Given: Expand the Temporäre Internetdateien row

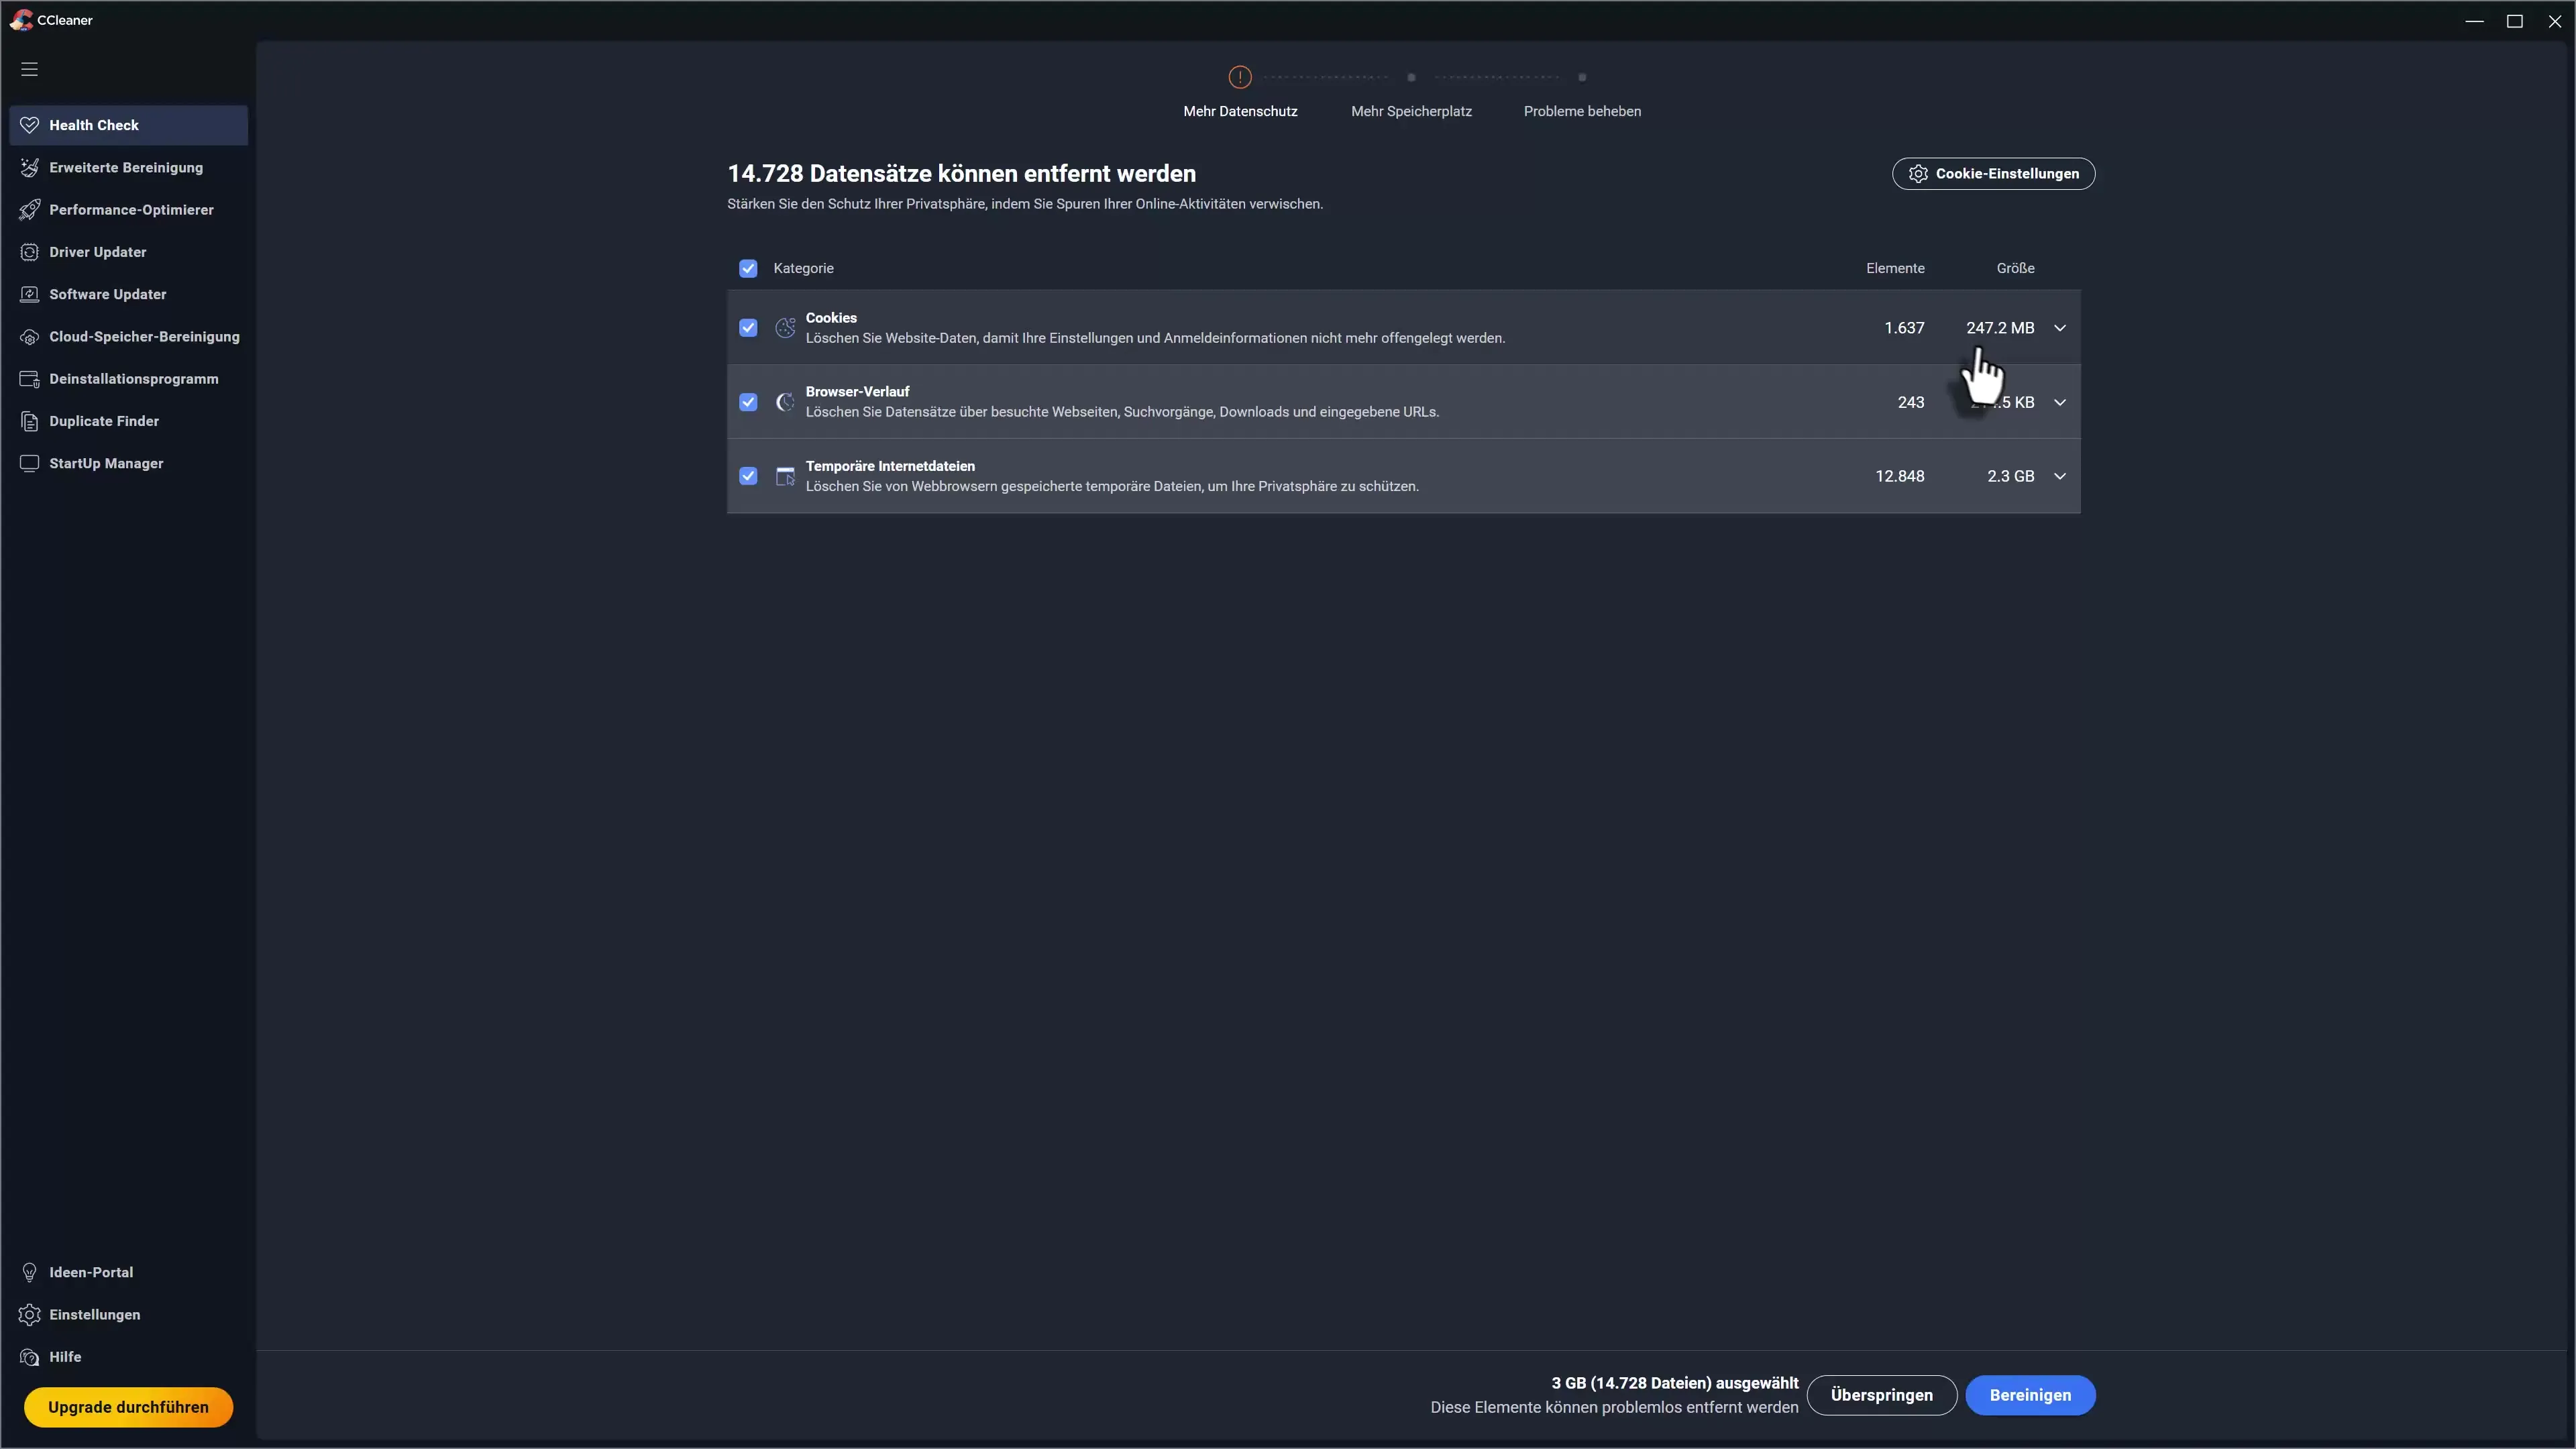Looking at the screenshot, I should (x=2059, y=476).
